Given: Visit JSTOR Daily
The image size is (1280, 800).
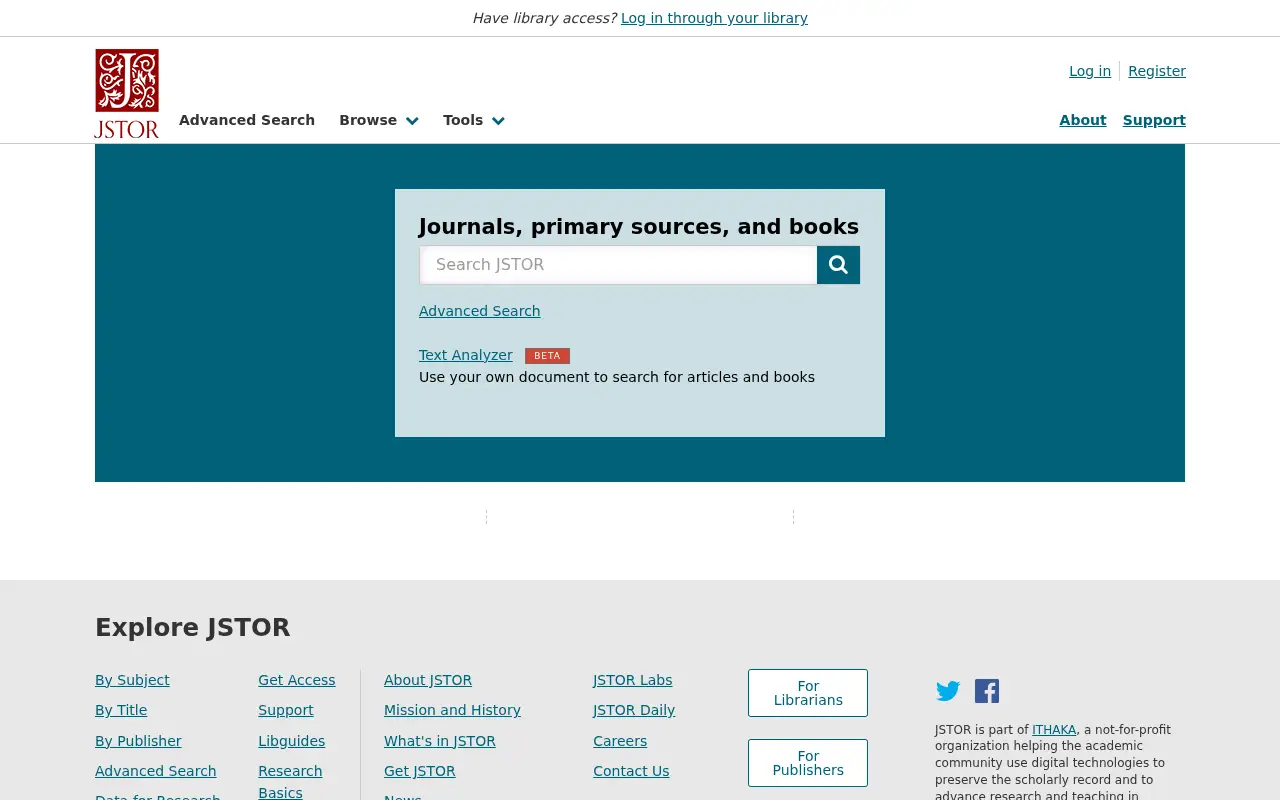Looking at the screenshot, I should pos(634,710).
